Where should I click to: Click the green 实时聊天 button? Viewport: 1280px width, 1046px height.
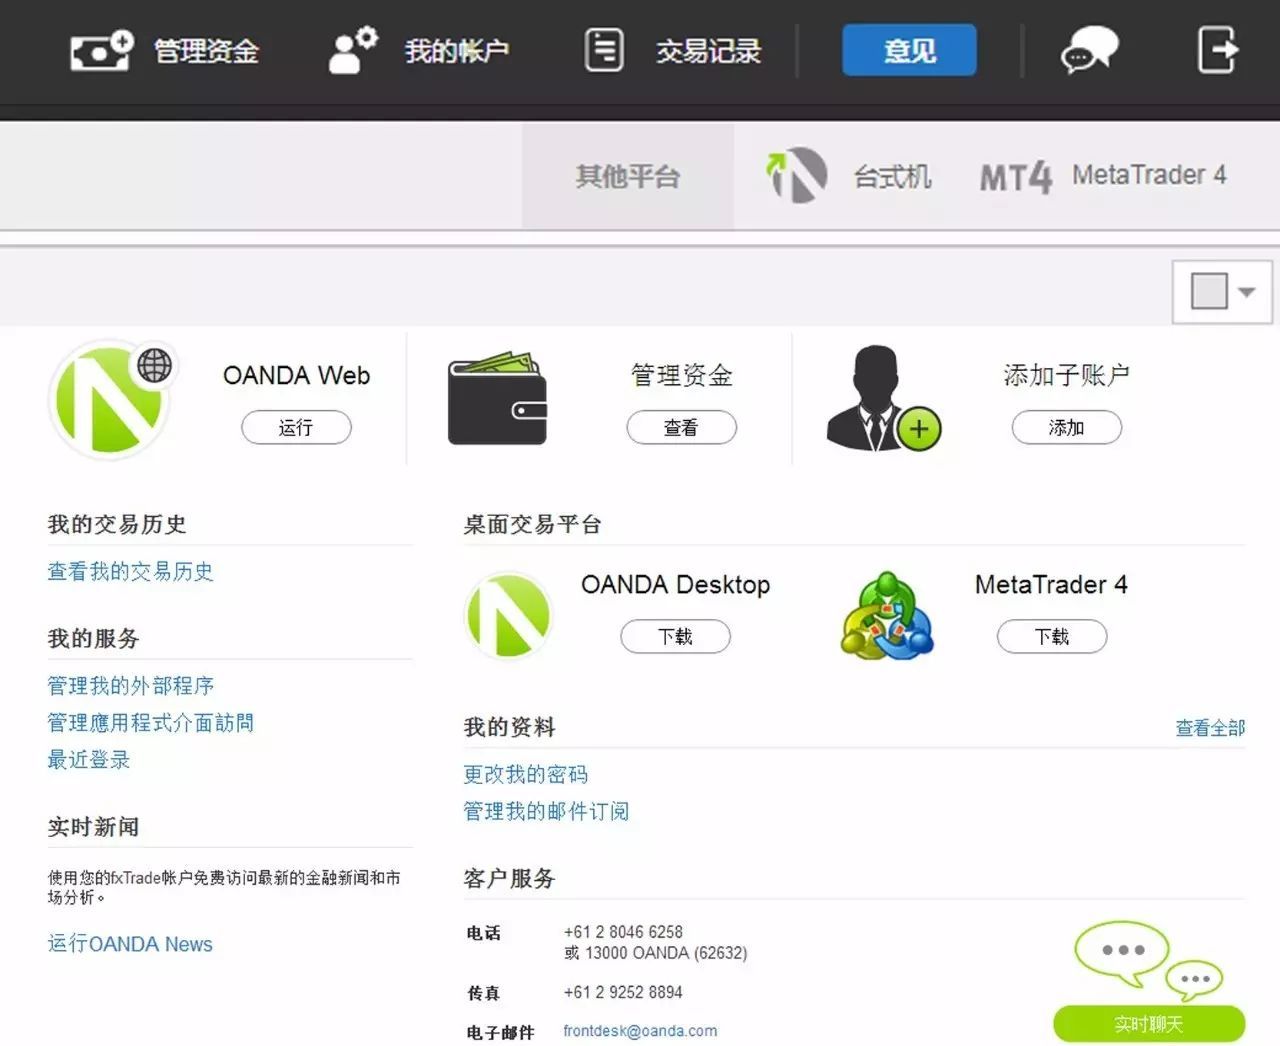tap(1148, 1024)
